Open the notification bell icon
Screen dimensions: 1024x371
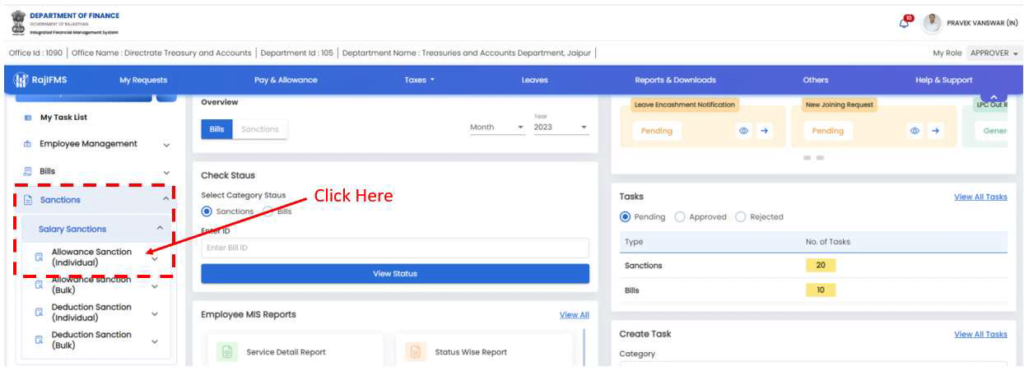coord(905,23)
